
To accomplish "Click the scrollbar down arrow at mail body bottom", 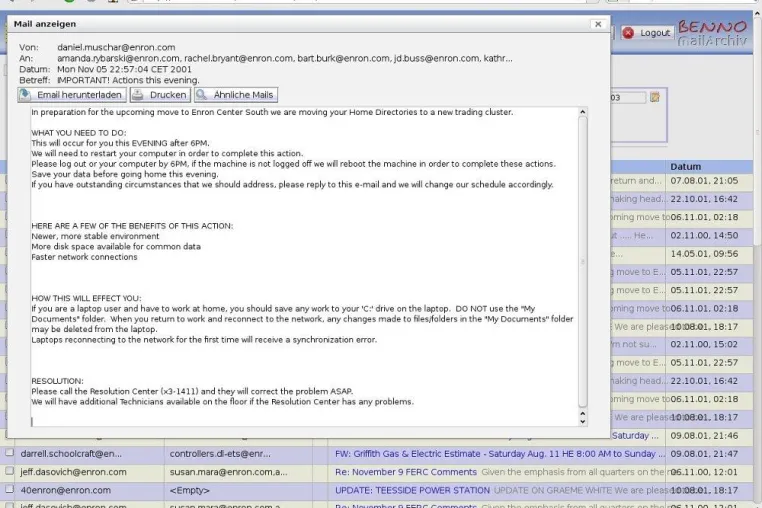I will point(583,421).
